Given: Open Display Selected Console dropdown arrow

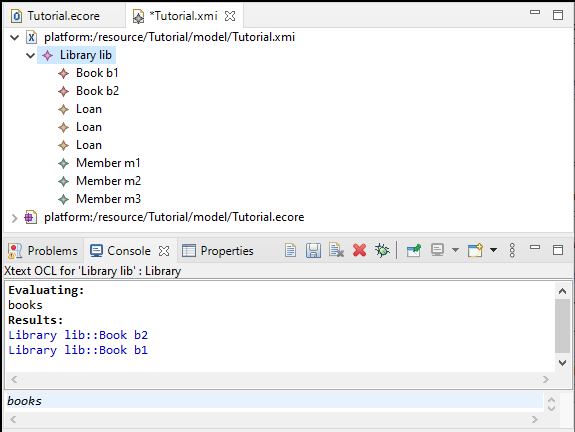Looking at the screenshot, I should [x=455, y=250].
